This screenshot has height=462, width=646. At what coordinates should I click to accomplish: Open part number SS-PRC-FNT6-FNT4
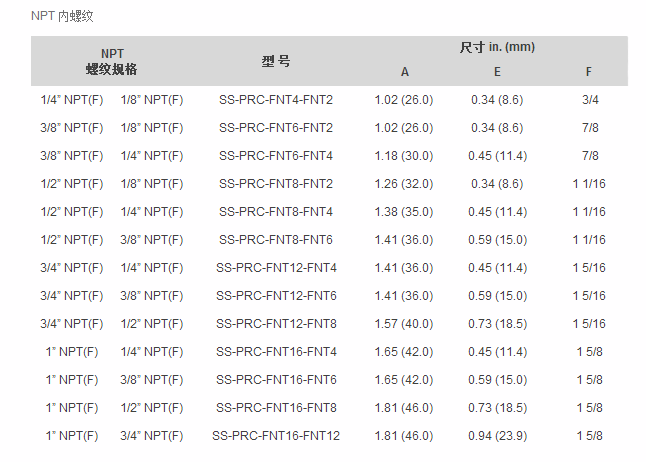click(276, 156)
